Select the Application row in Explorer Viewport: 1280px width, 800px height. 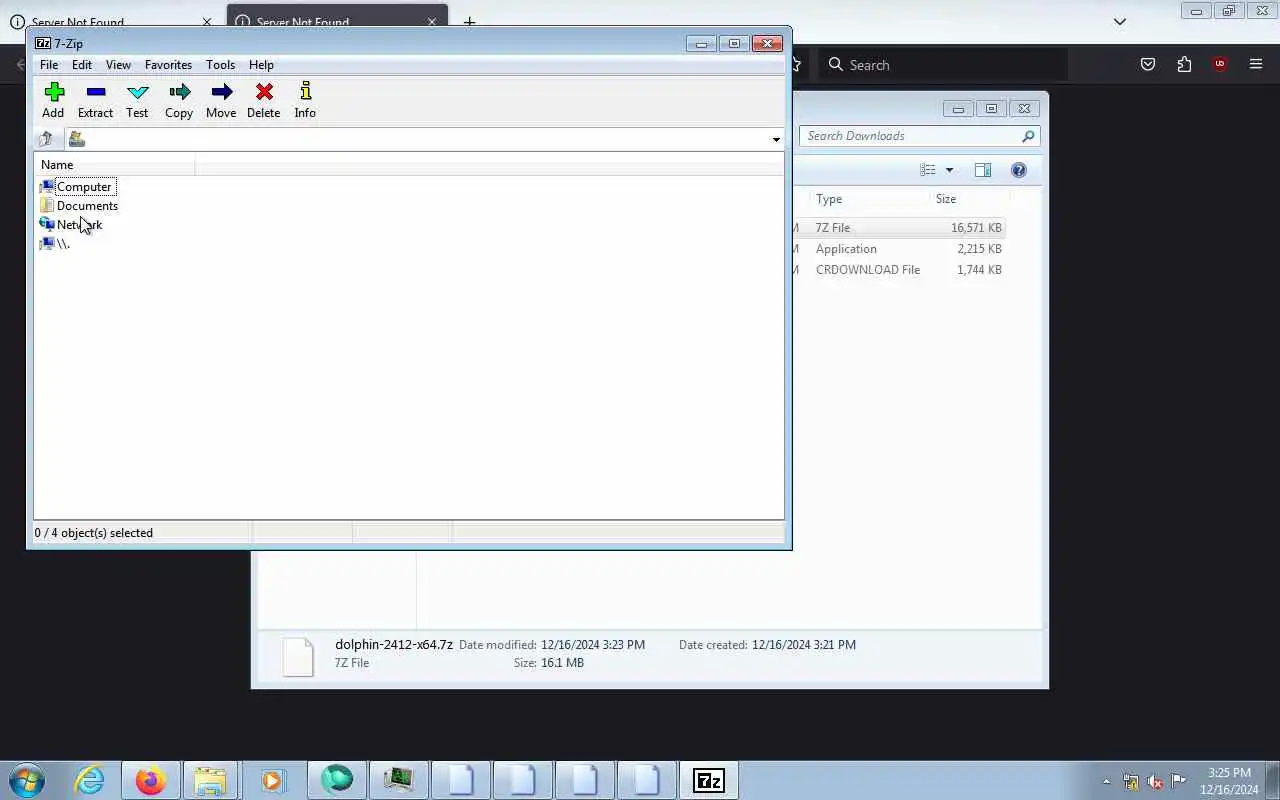point(846,249)
